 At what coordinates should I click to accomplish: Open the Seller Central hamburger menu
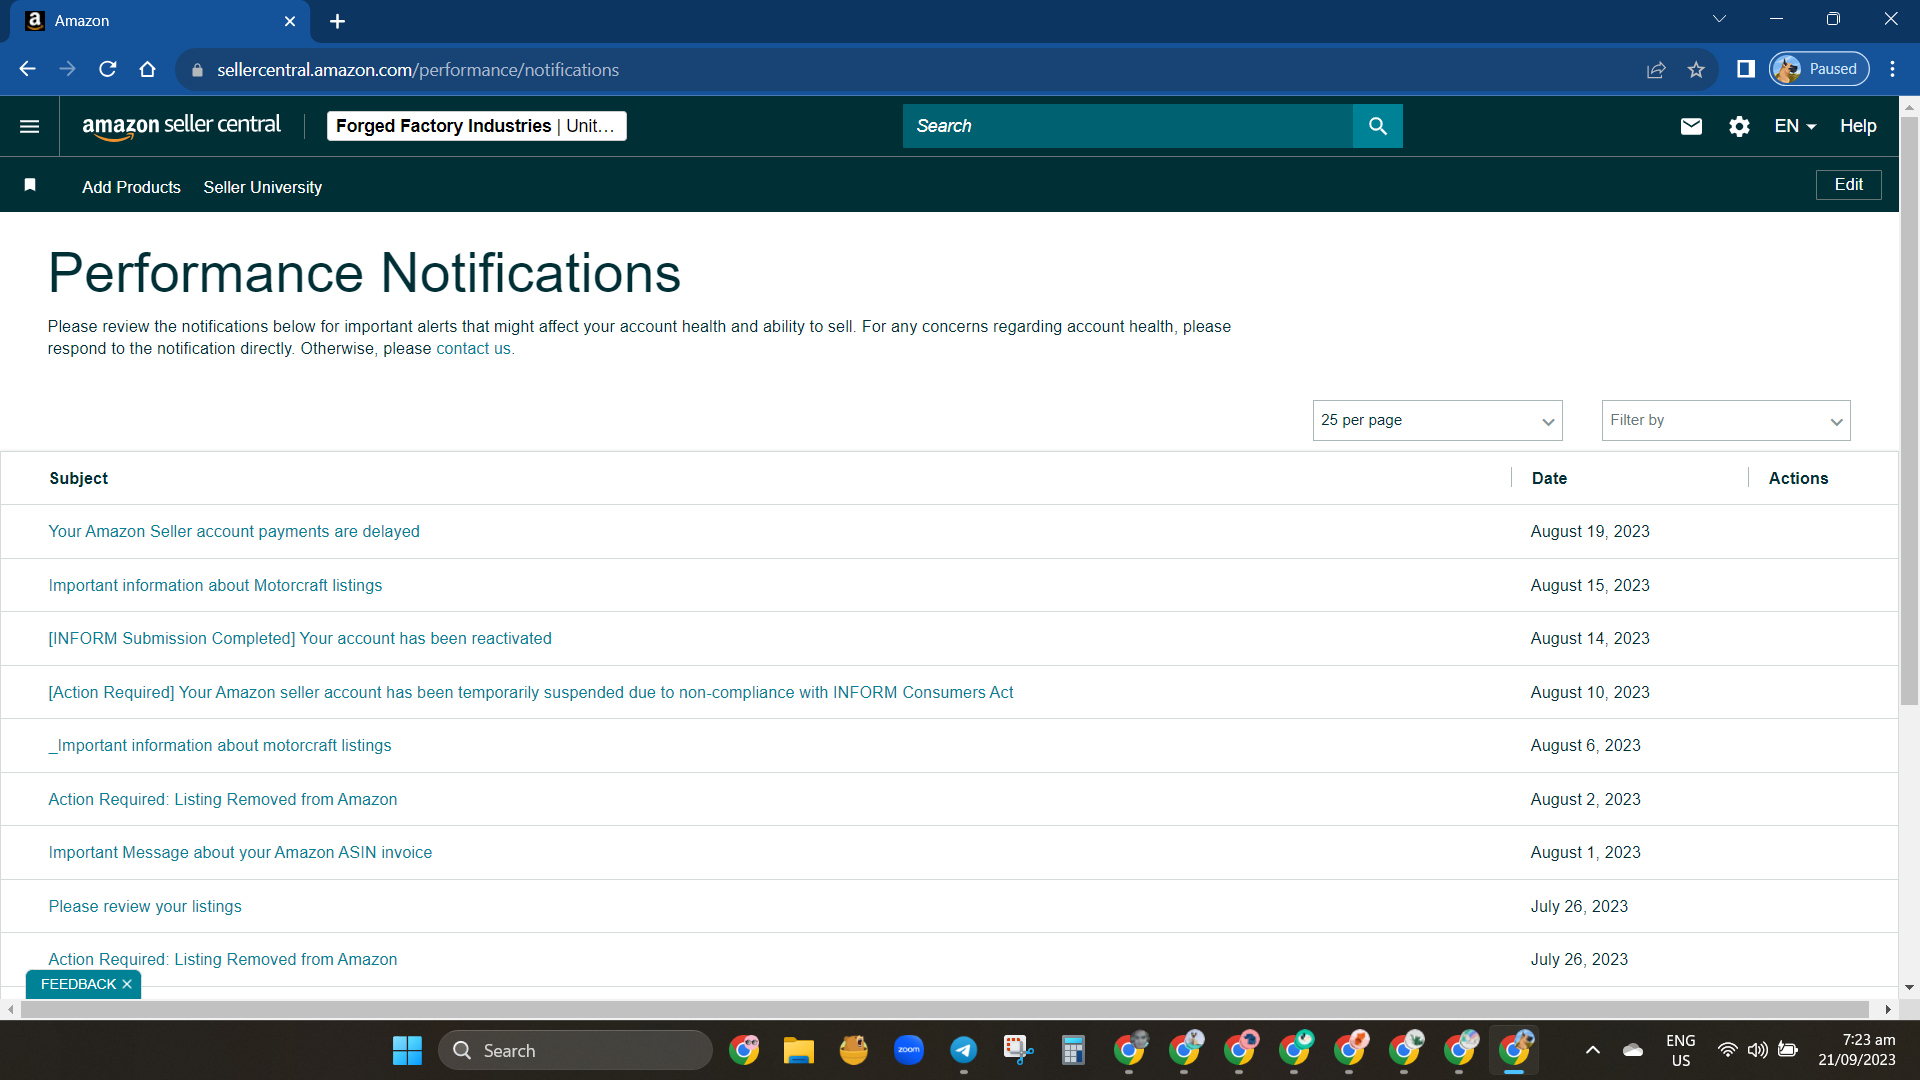click(30, 126)
